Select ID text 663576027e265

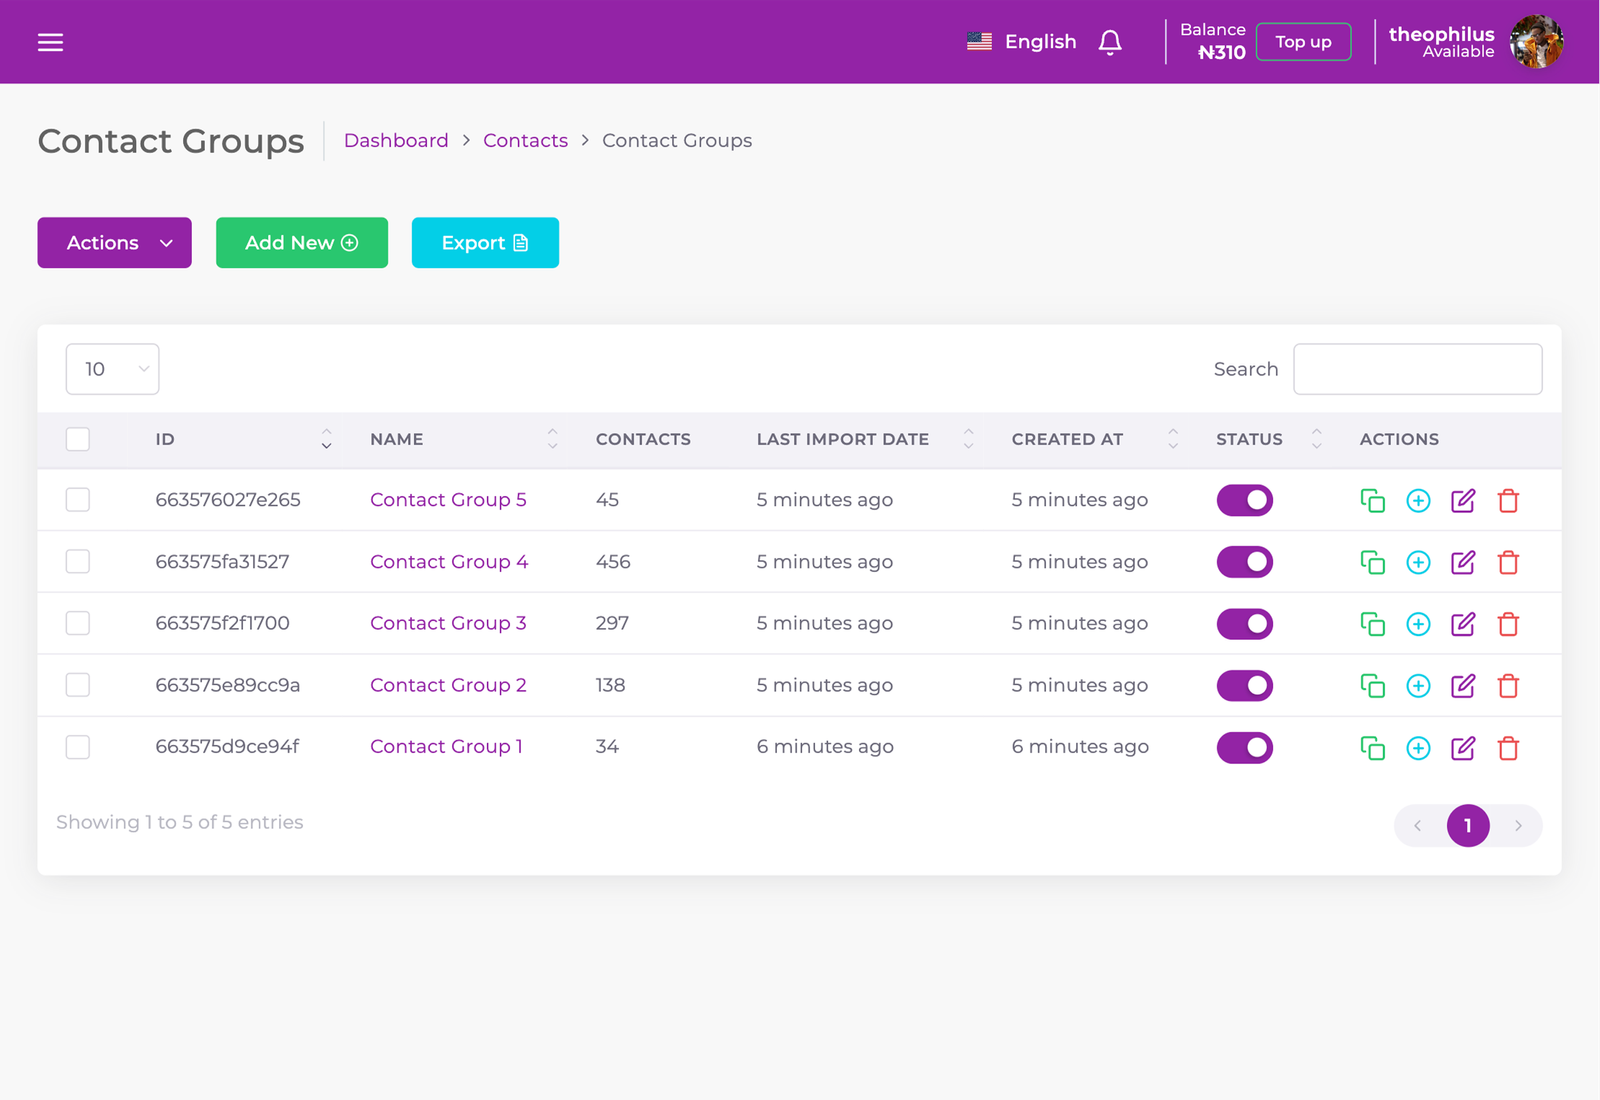coord(228,500)
